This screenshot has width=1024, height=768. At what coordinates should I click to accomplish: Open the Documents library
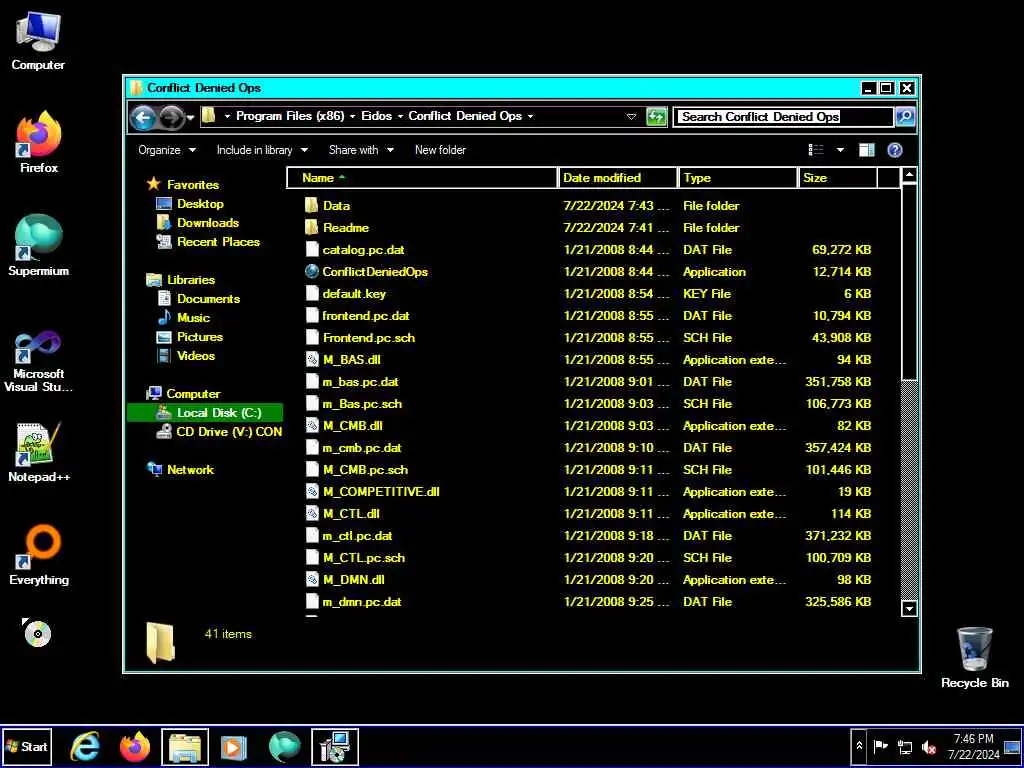click(x=208, y=298)
